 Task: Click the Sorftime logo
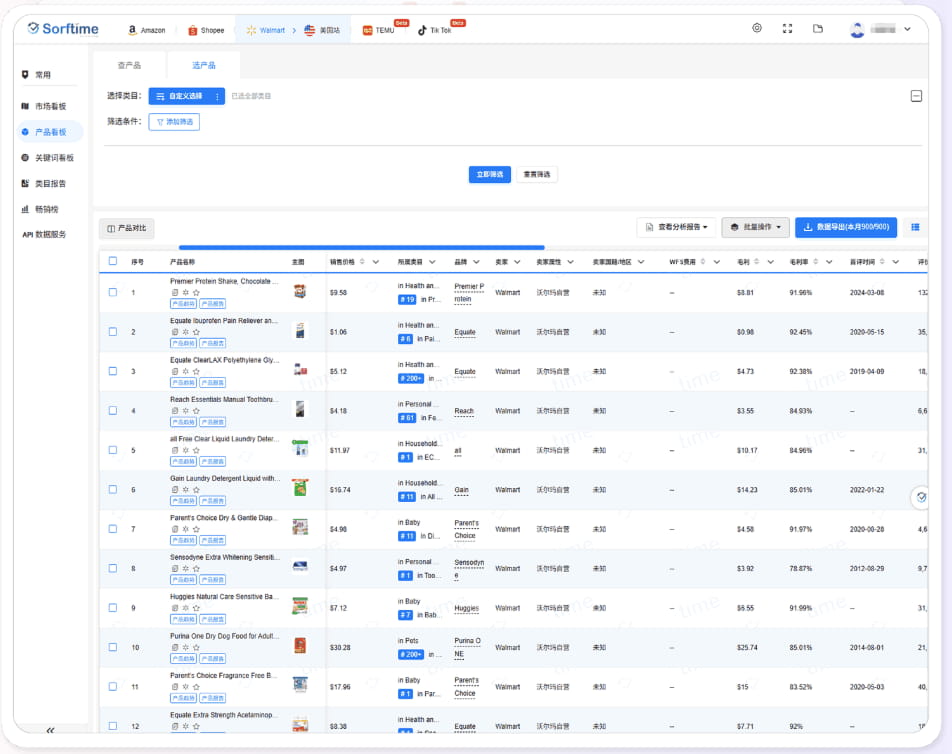(x=63, y=29)
